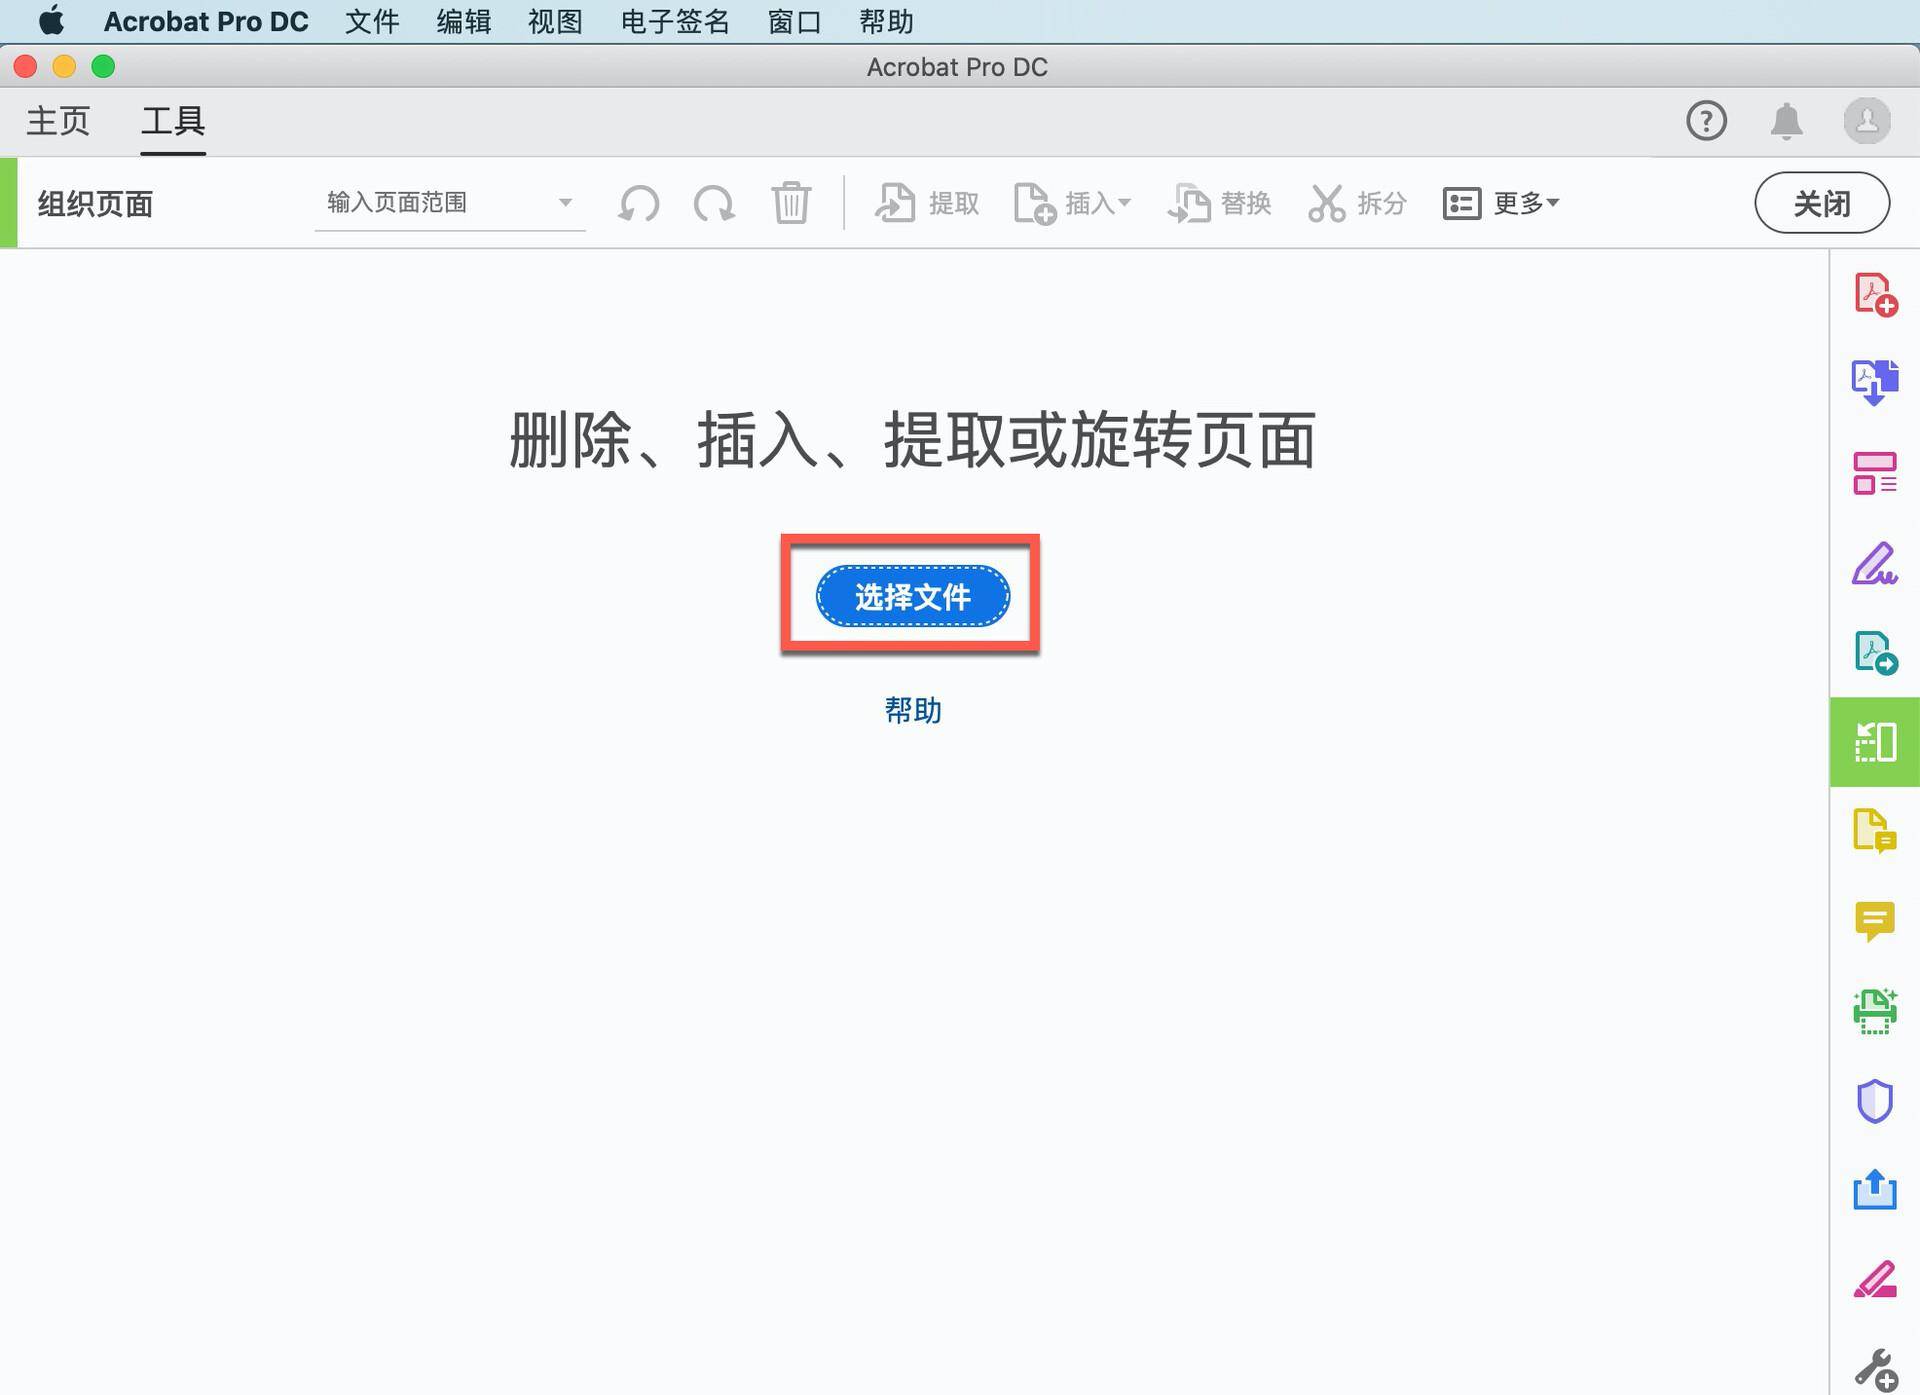1920x1395 pixels.
Task: Open the page range dropdown arrow
Action: (x=566, y=202)
